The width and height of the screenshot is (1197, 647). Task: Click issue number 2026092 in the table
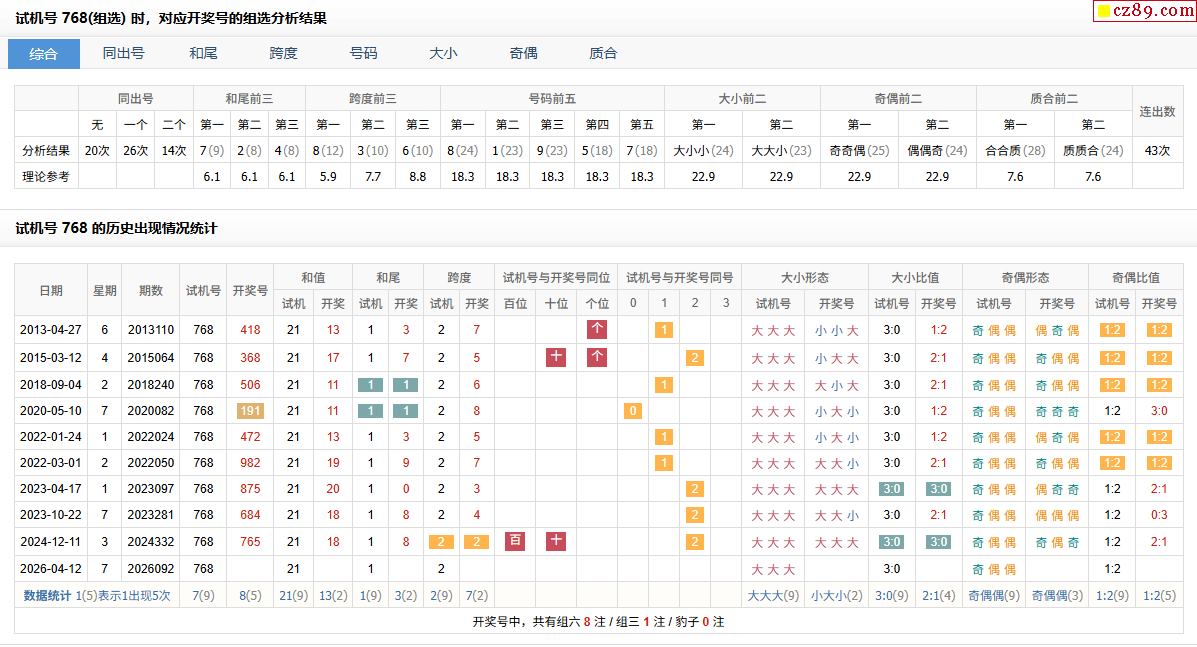click(x=151, y=568)
